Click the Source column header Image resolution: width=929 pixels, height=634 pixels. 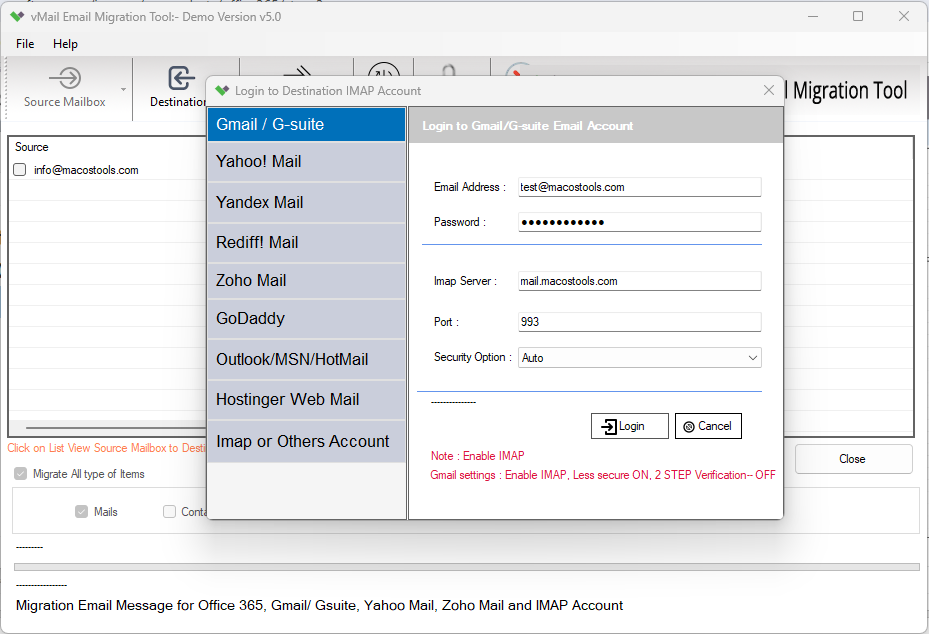point(32,147)
